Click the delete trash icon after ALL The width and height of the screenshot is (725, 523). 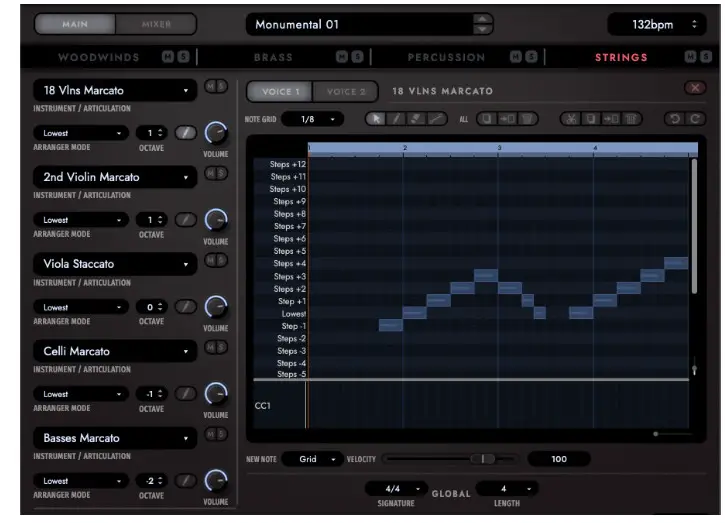point(529,119)
